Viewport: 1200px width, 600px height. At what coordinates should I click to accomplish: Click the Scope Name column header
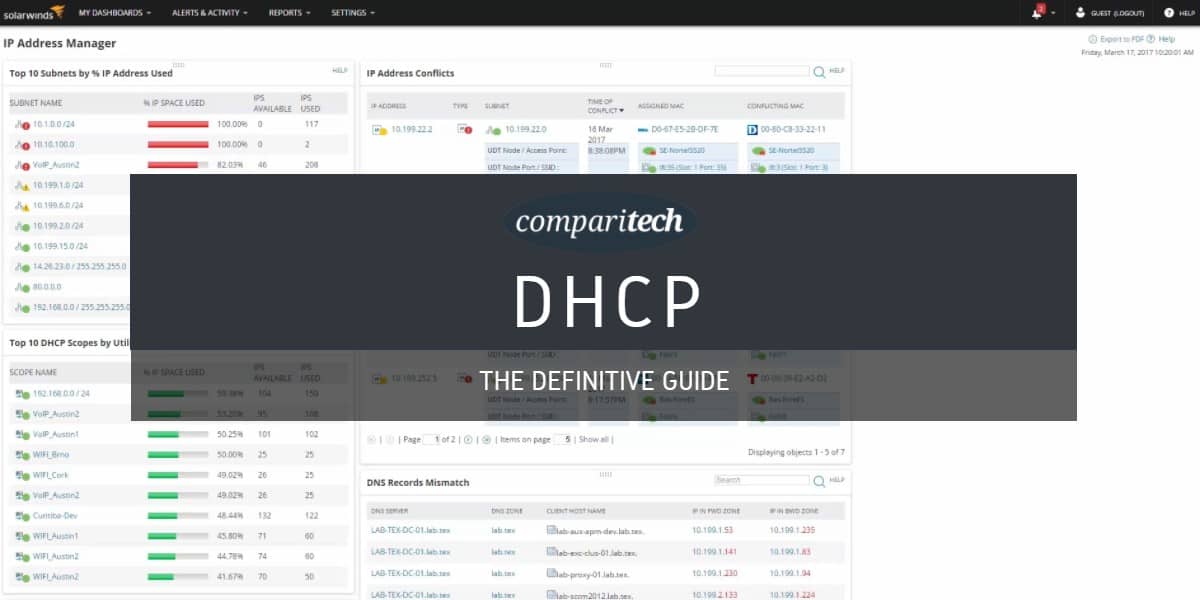coord(33,372)
